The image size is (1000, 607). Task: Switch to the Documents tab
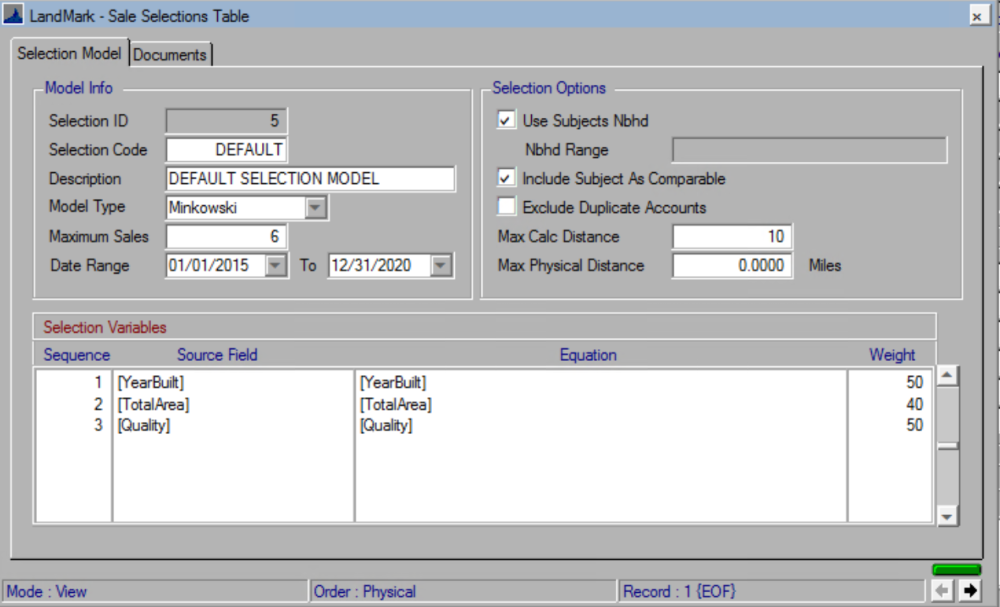point(170,54)
